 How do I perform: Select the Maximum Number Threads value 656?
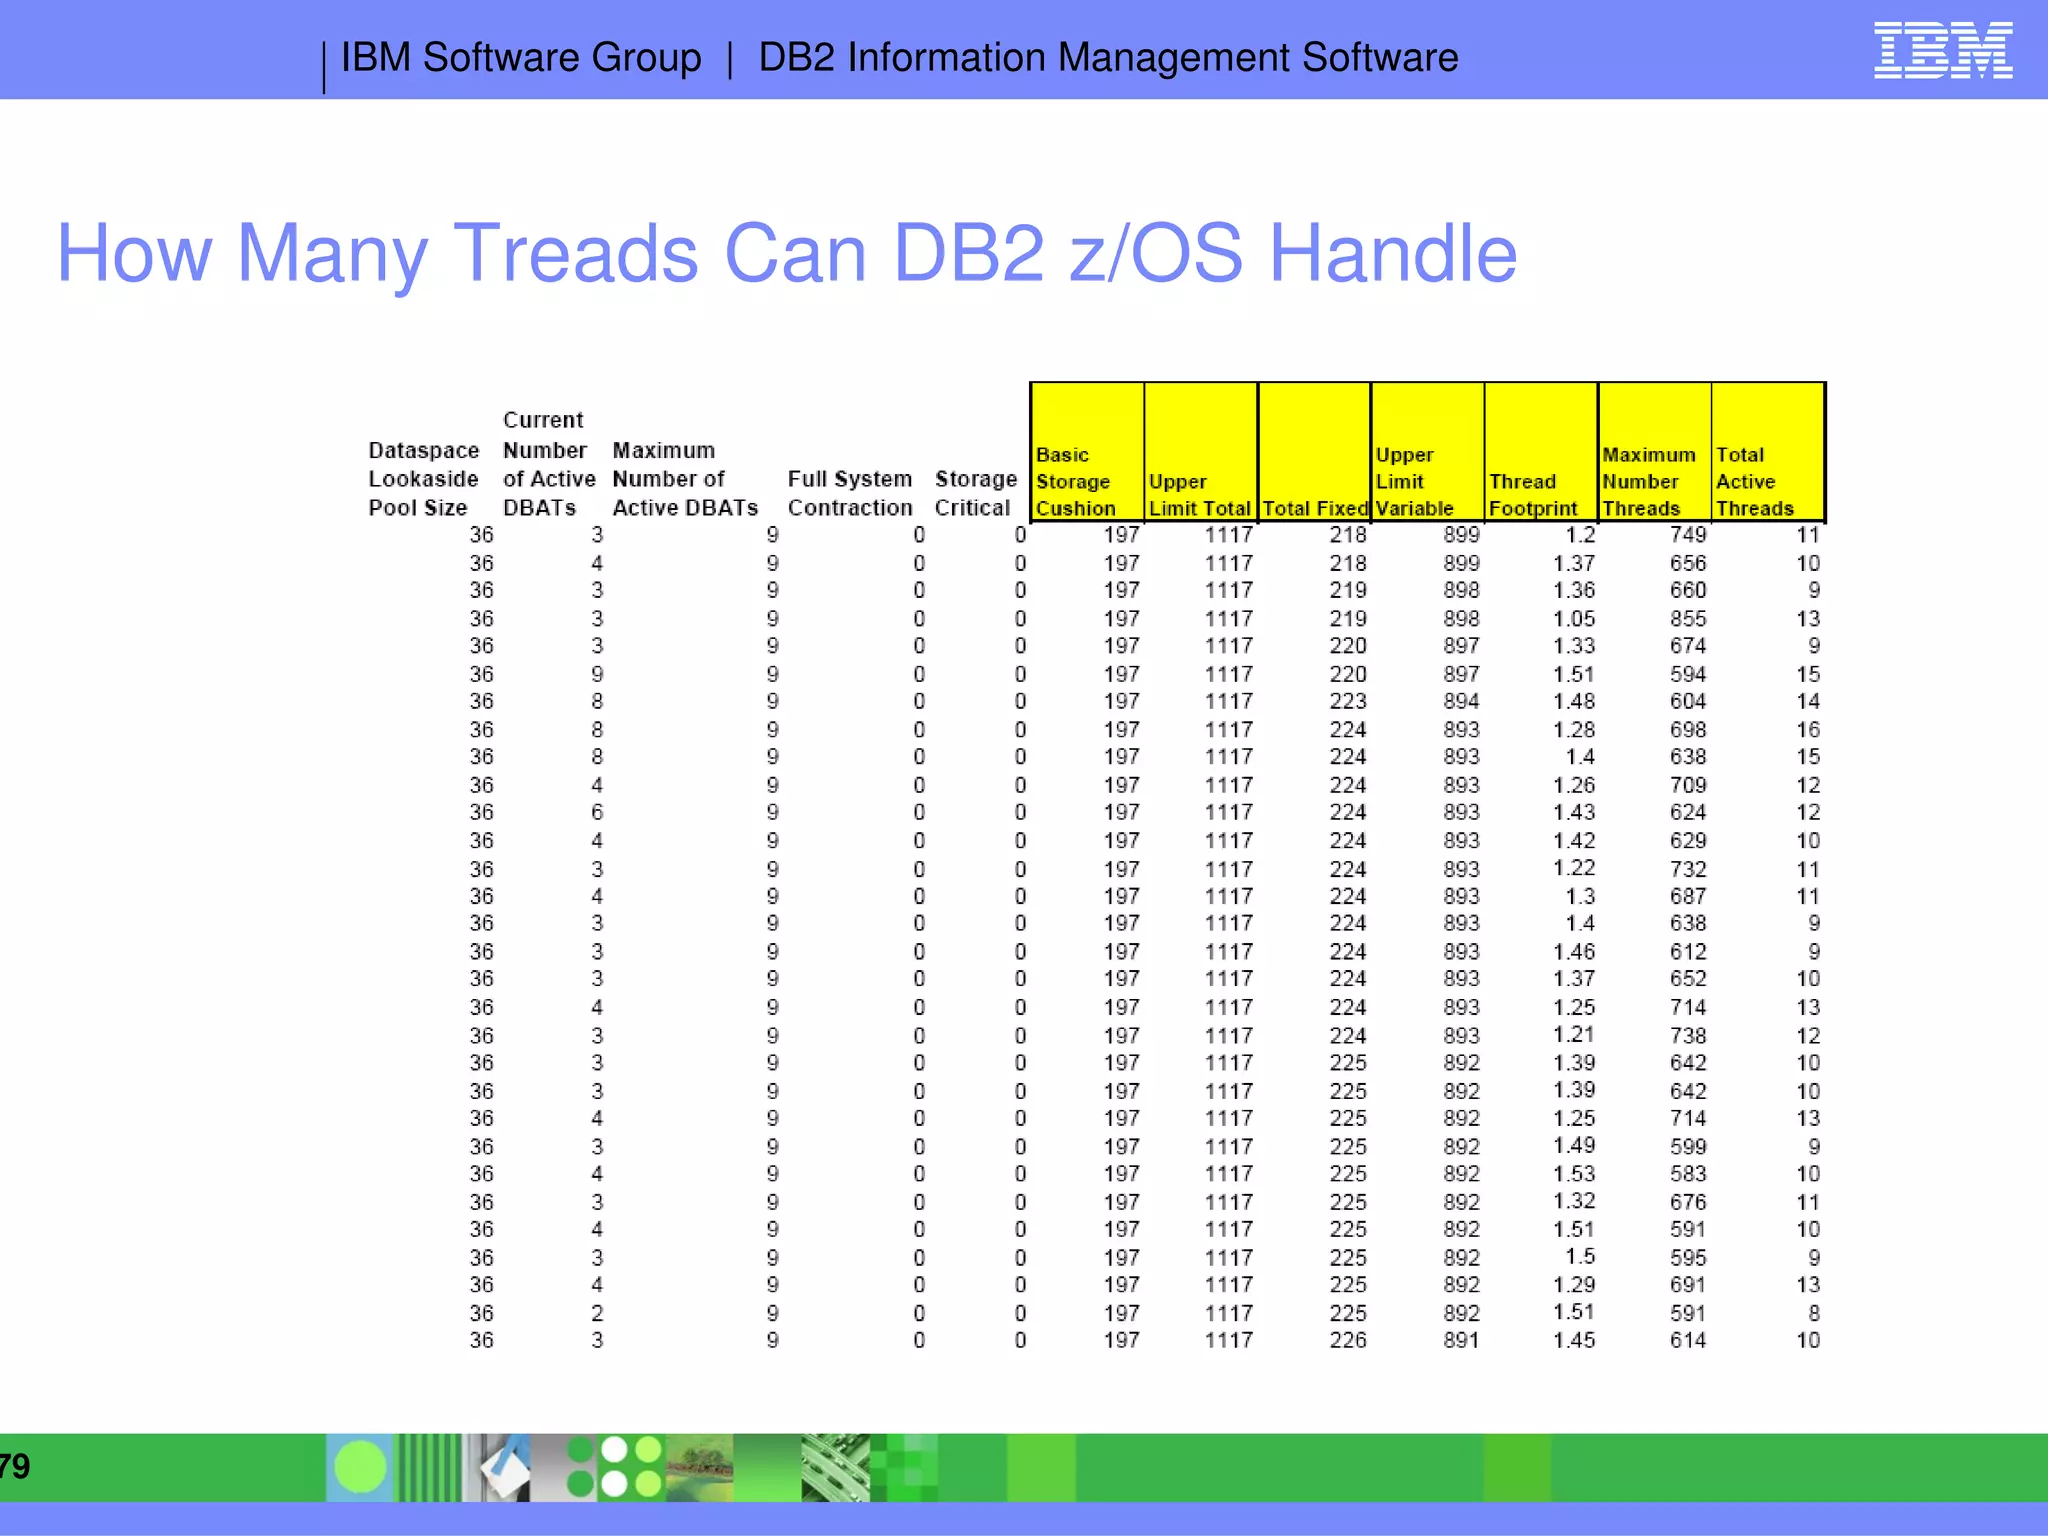1688,563
